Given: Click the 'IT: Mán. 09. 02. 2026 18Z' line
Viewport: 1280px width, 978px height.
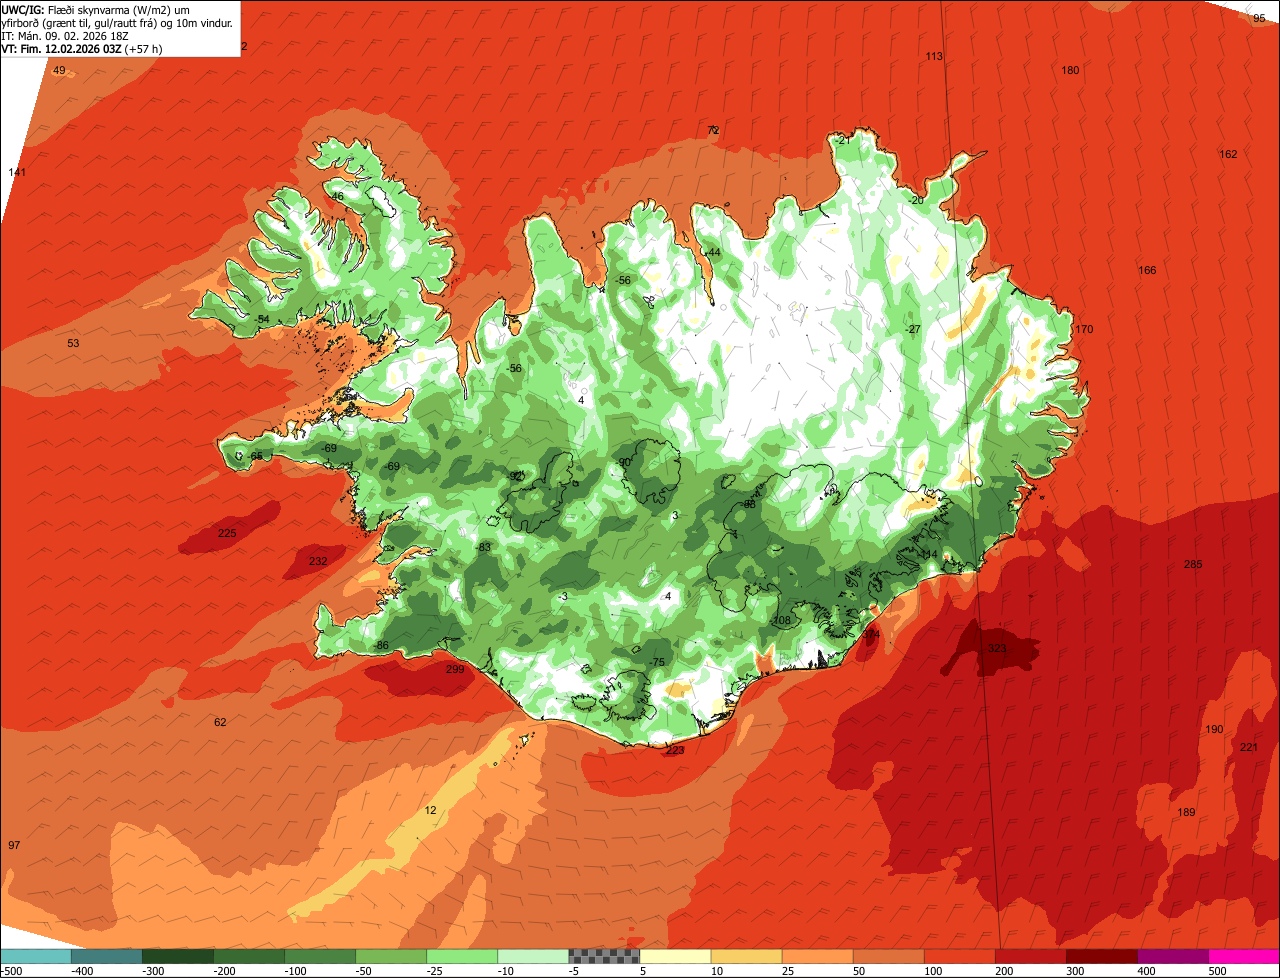Looking at the screenshot, I should click(63, 36).
